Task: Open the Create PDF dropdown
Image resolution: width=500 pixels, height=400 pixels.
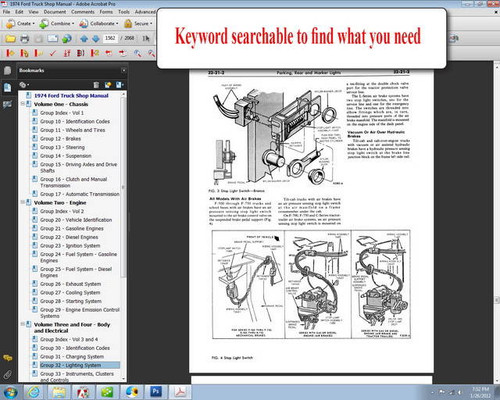Action: [20, 24]
